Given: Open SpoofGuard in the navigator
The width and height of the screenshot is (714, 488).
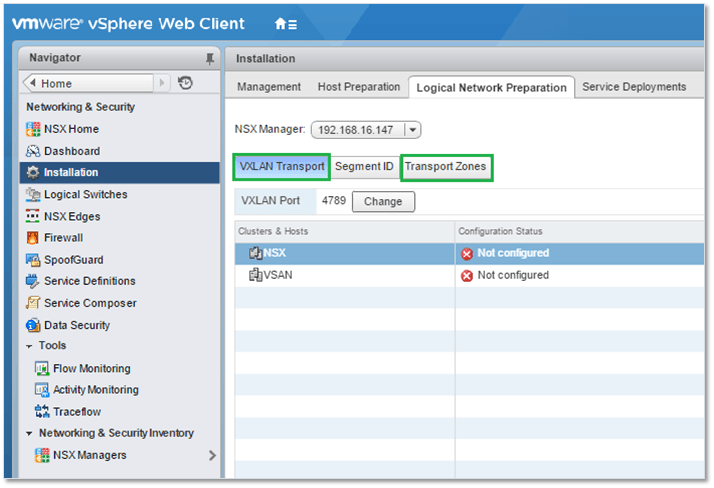Looking at the screenshot, I should coord(74,260).
